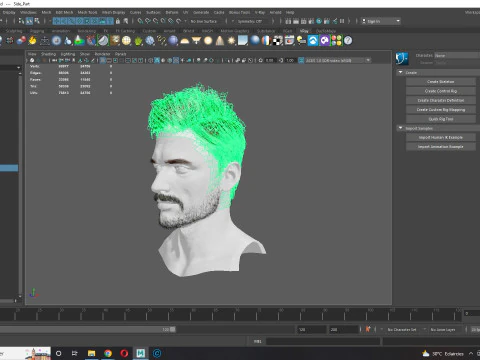Click the blue Chaos Cloud shelf icon

tap(313, 41)
